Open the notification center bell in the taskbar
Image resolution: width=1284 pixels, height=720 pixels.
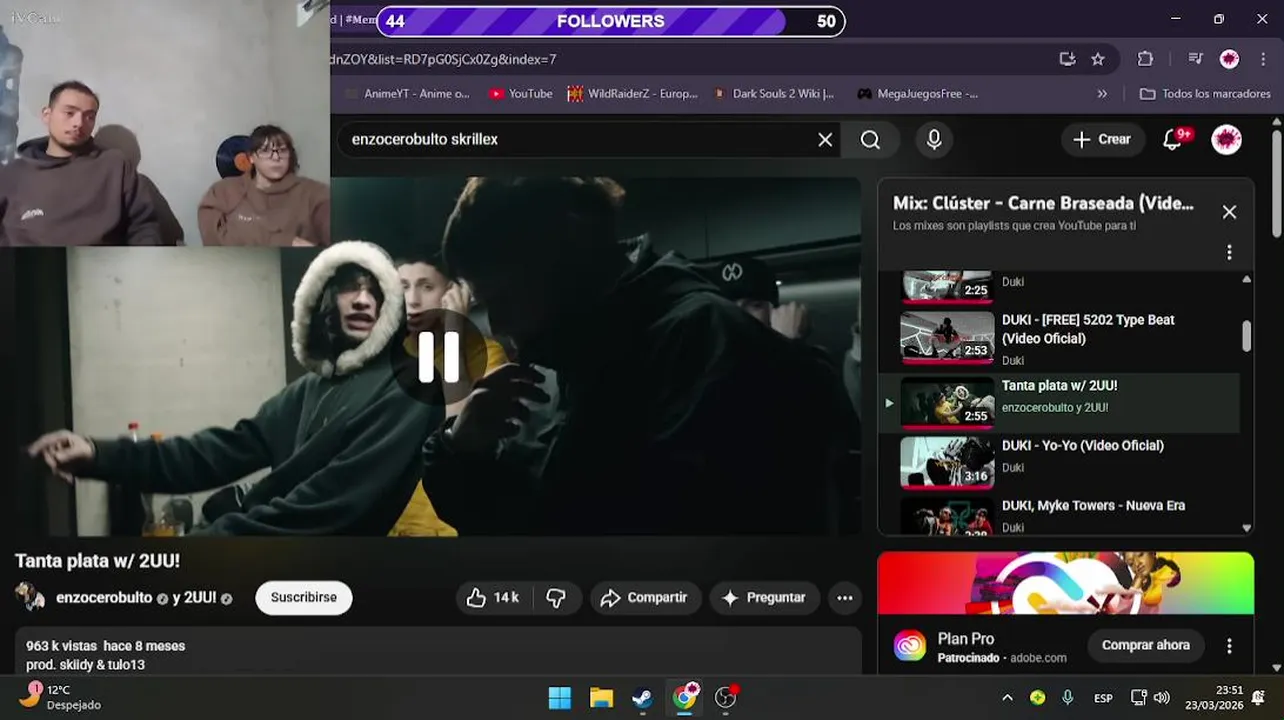coord(1259,698)
